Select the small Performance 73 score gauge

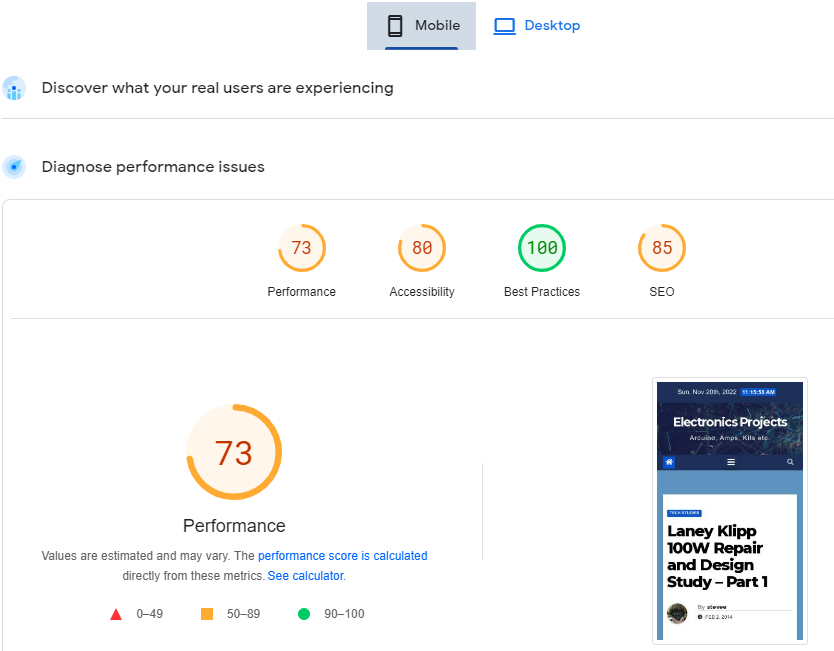tap(301, 248)
